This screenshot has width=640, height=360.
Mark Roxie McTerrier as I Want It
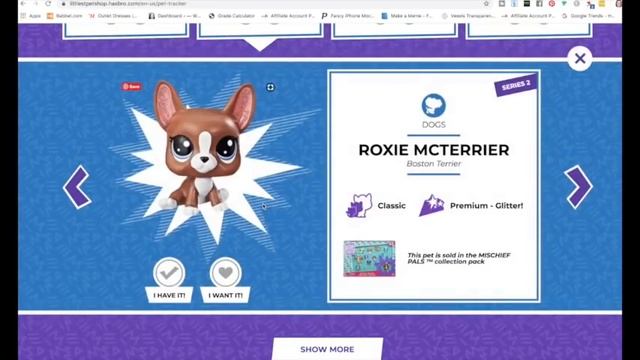pos(225,280)
